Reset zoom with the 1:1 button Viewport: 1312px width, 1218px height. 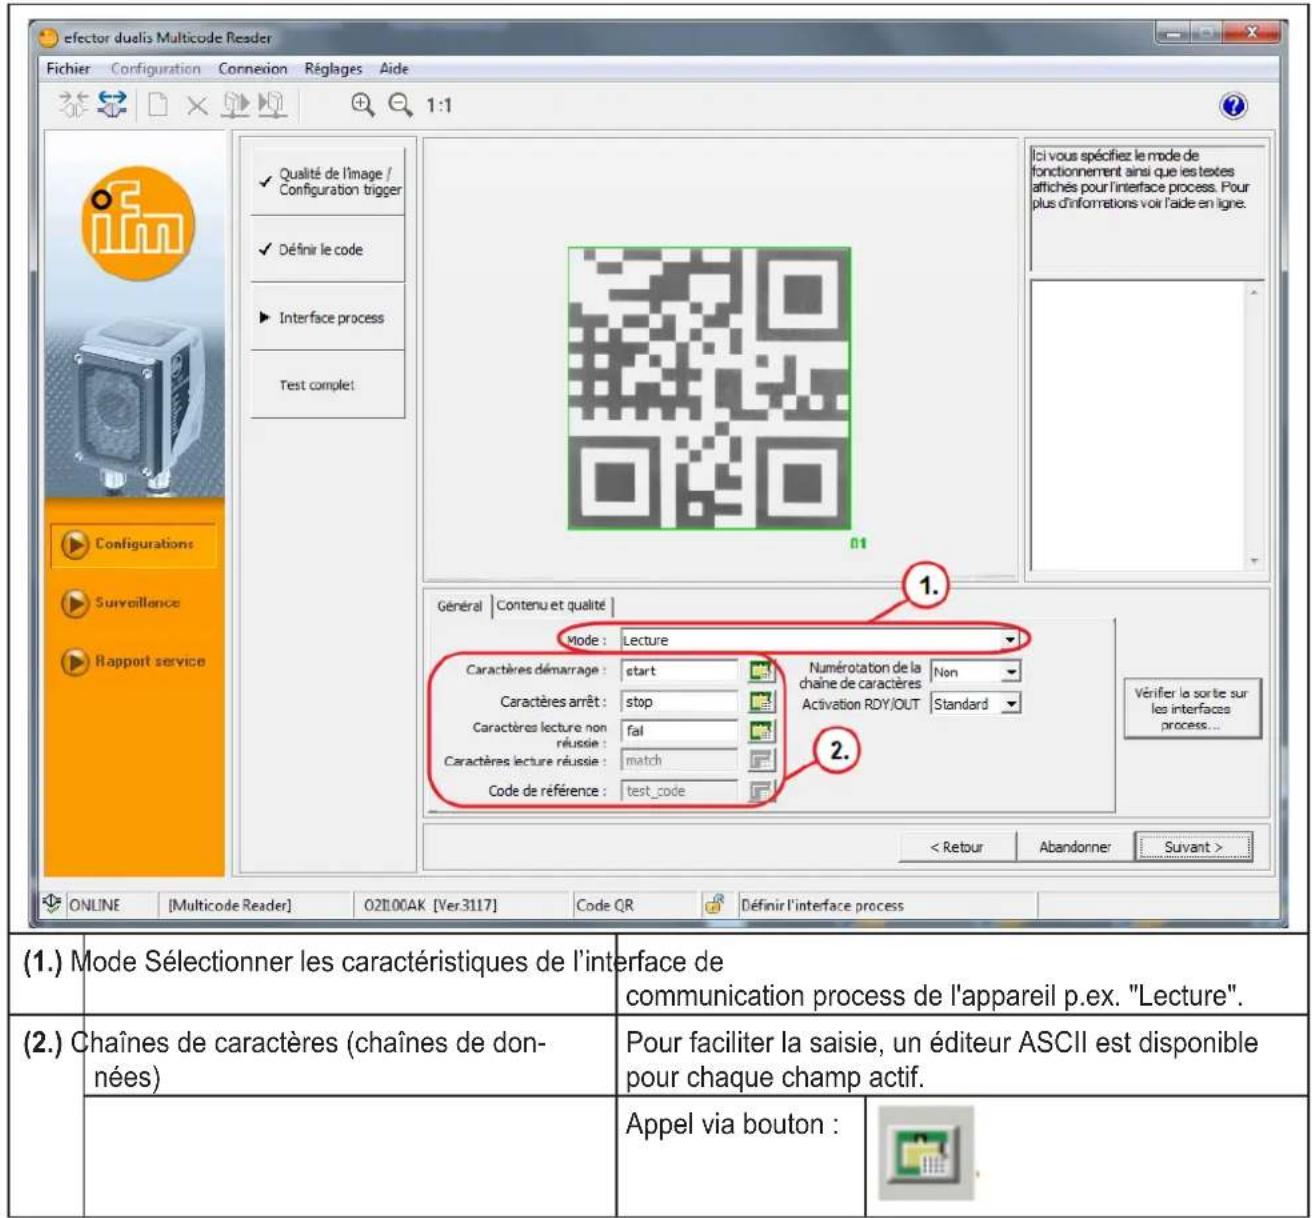[439, 105]
